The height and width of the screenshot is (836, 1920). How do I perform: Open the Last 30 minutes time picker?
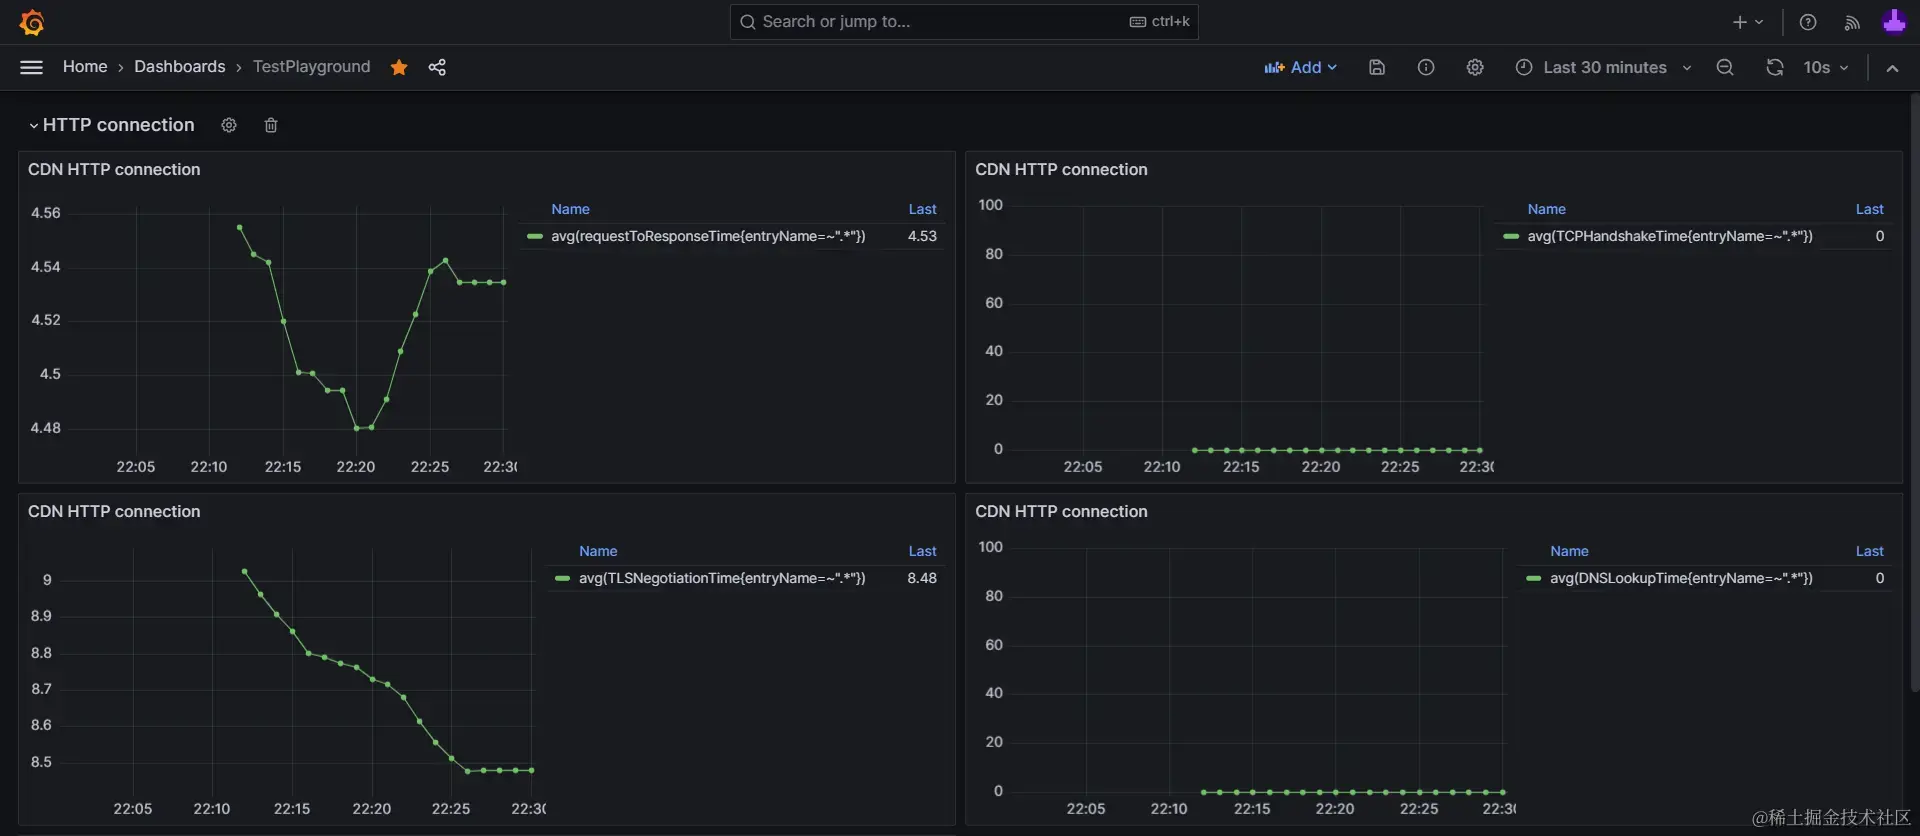tap(1603, 67)
